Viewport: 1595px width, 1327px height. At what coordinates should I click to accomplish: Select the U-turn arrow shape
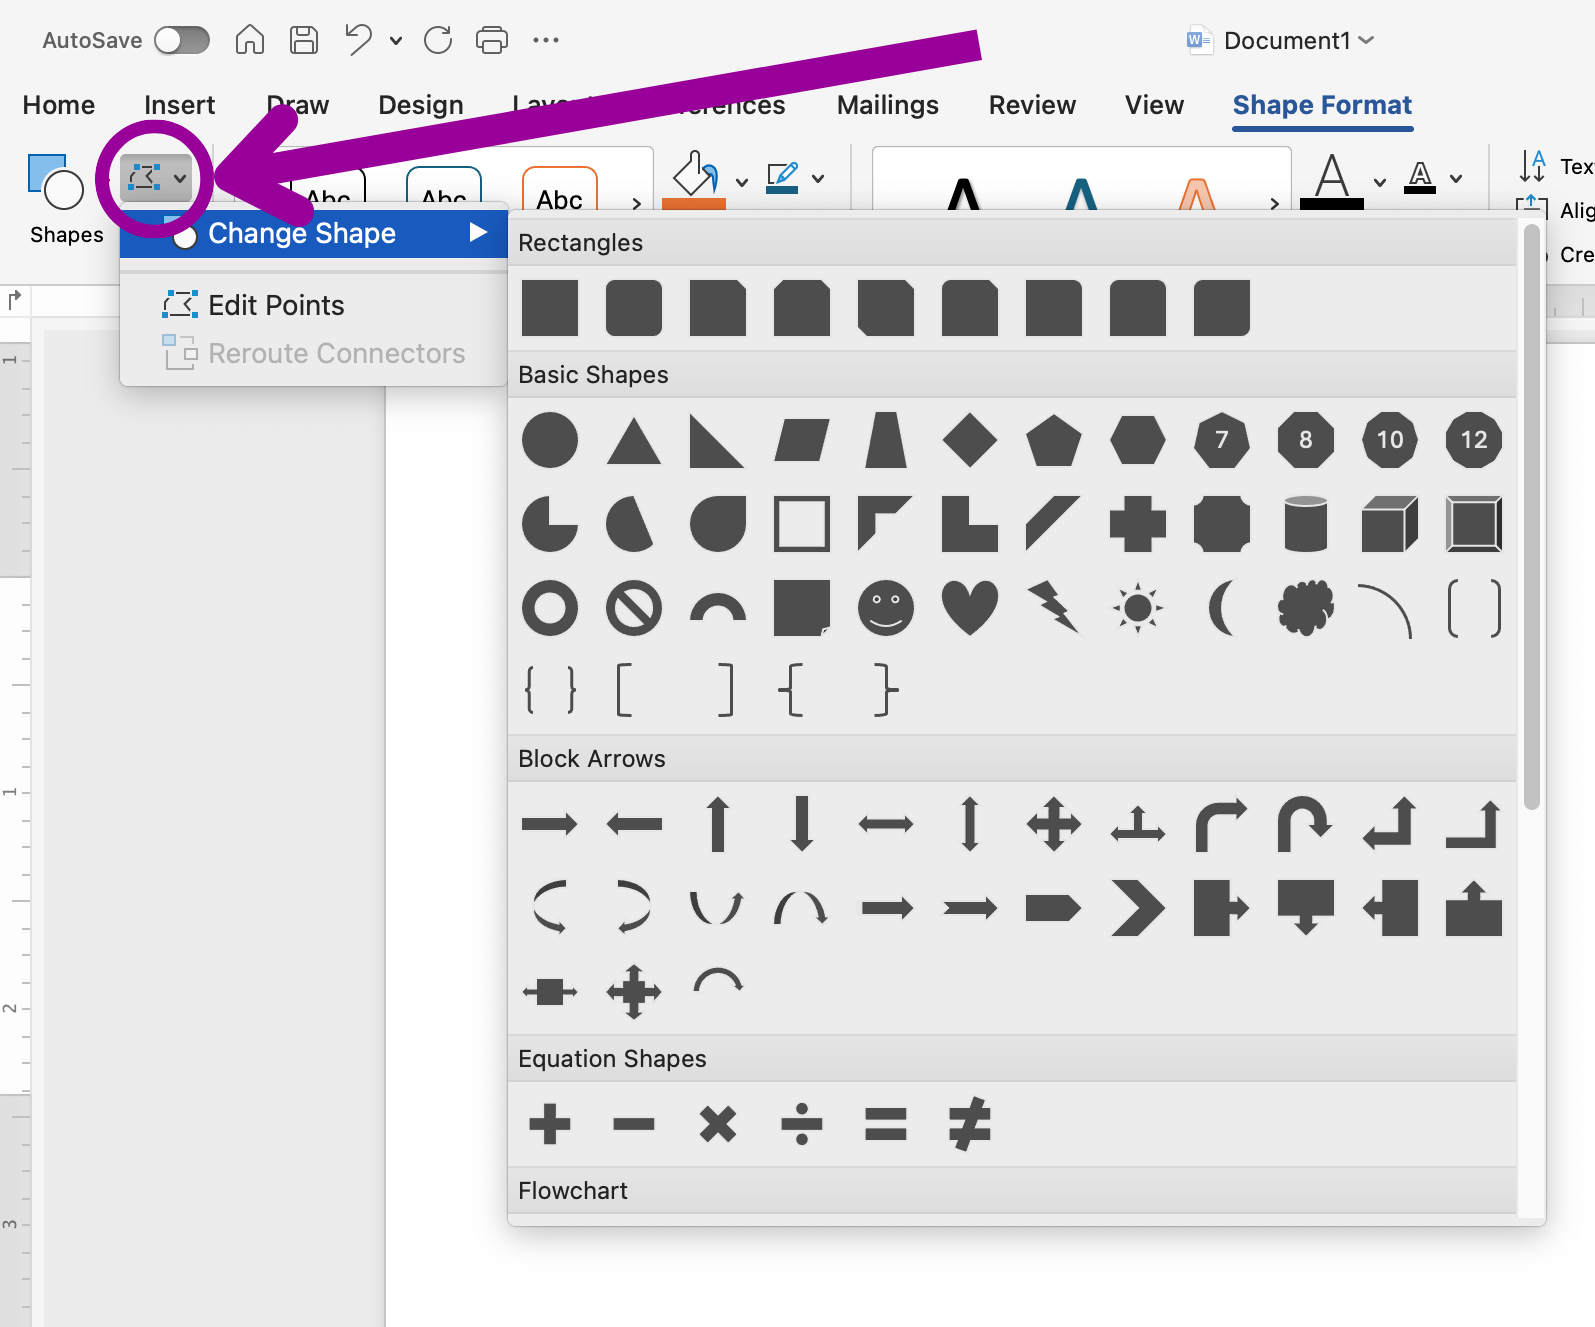click(1306, 824)
